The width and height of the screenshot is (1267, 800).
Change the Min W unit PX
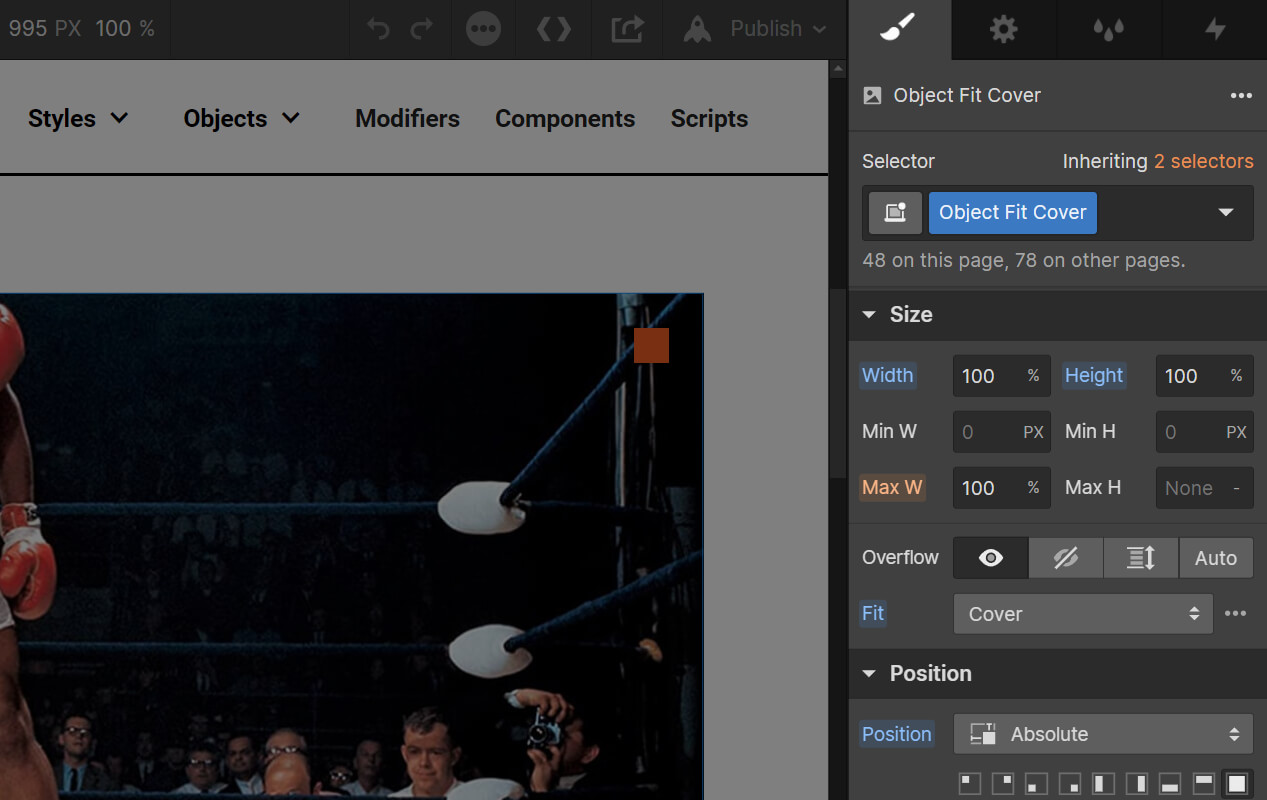click(x=1034, y=432)
